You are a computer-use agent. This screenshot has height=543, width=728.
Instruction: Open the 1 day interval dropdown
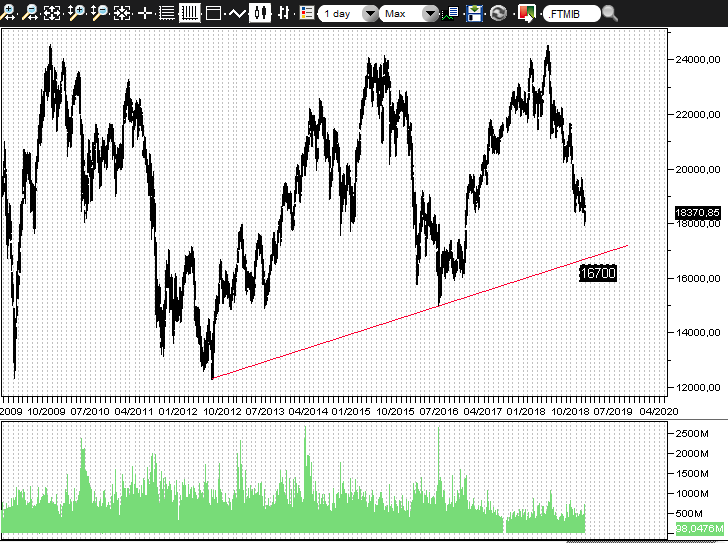tap(348, 13)
